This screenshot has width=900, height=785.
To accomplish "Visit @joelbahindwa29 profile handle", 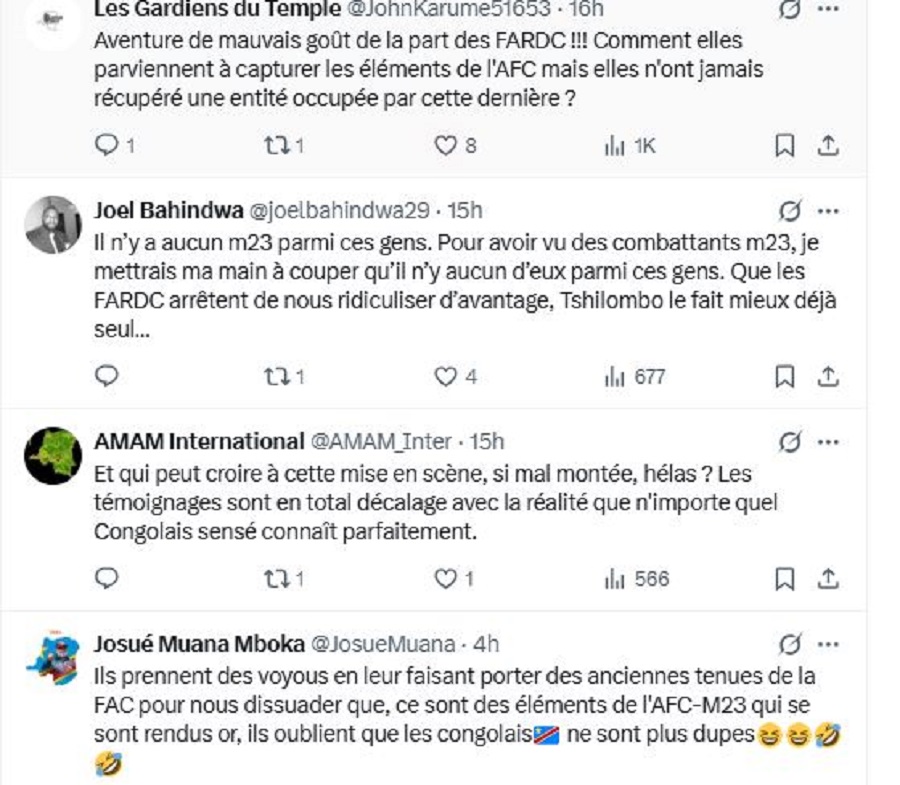I will [338, 211].
